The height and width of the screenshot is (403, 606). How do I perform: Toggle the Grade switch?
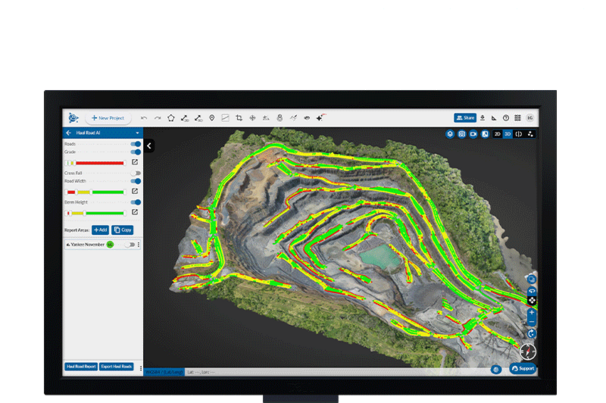[x=136, y=152]
